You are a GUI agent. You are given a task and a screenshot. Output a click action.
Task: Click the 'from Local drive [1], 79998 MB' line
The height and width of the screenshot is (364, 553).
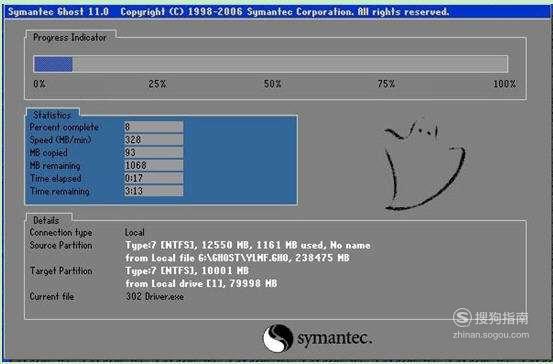pyautogui.click(x=201, y=284)
